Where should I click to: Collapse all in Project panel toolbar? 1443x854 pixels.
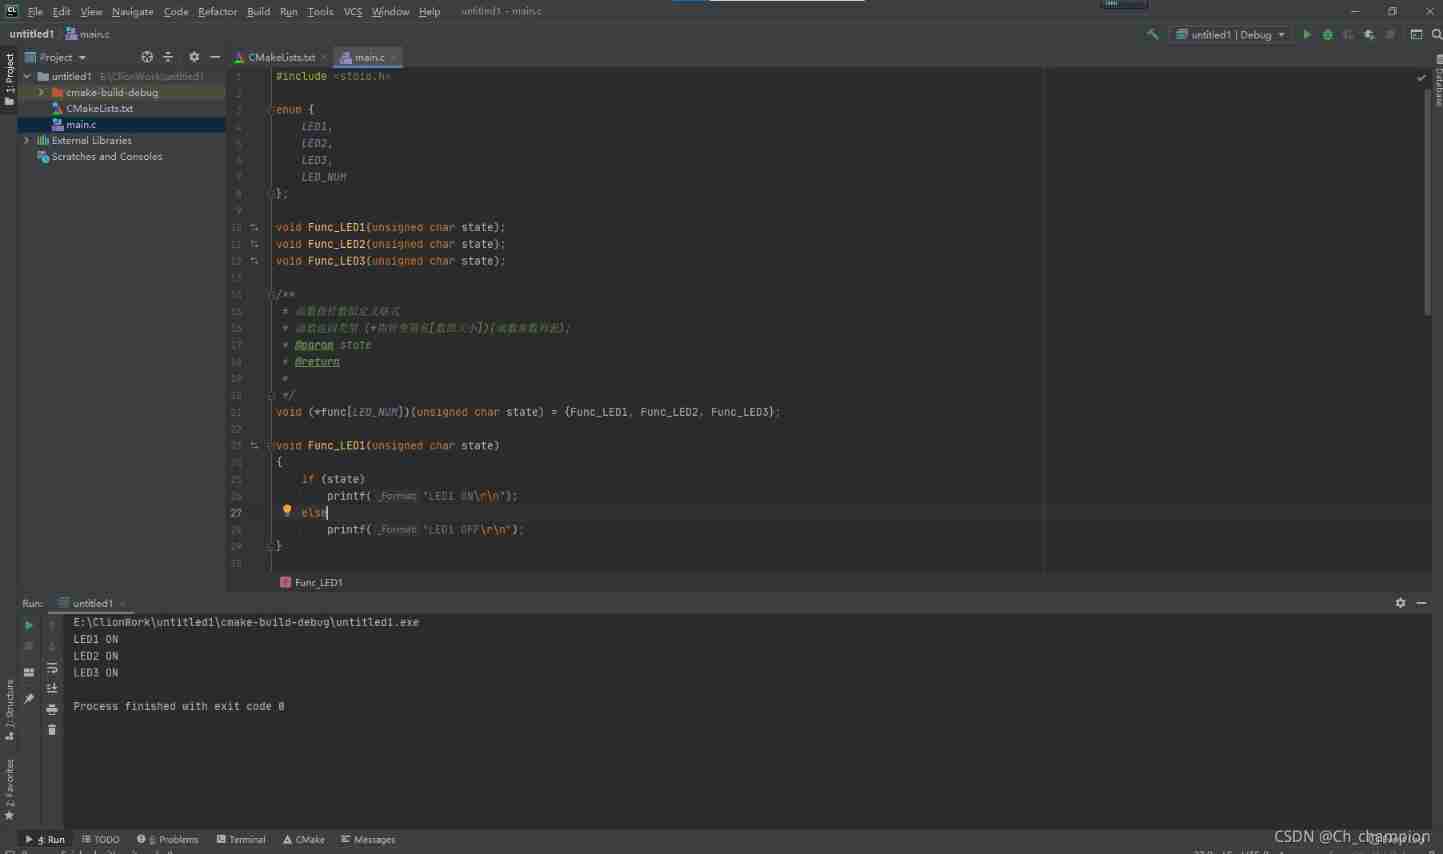pyautogui.click(x=168, y=57)
